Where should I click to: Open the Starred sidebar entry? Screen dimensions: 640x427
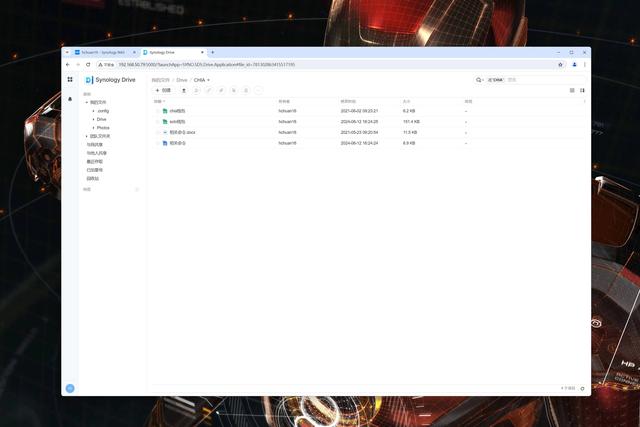coord(95,170)
